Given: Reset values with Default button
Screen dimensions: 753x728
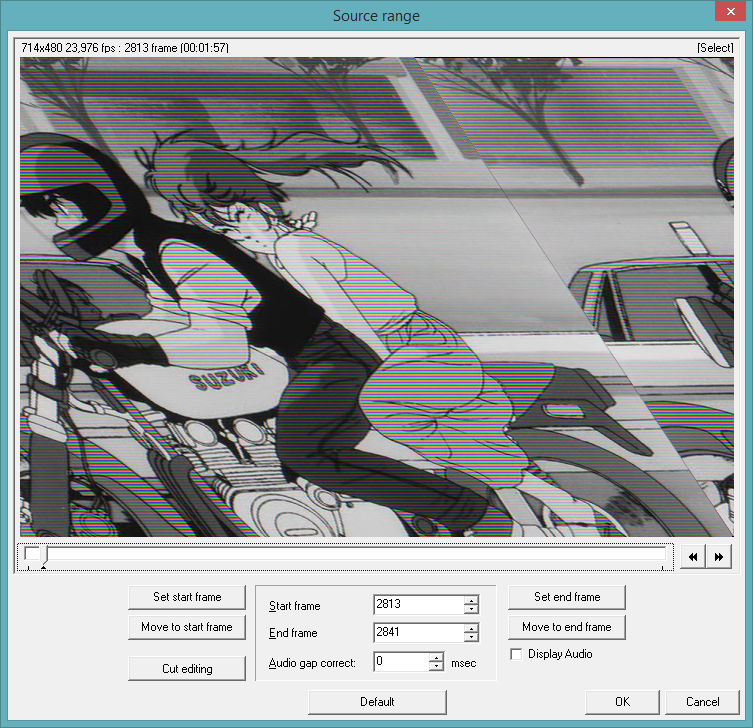Looking at the screenshot, I should click(x=377, y=702).
